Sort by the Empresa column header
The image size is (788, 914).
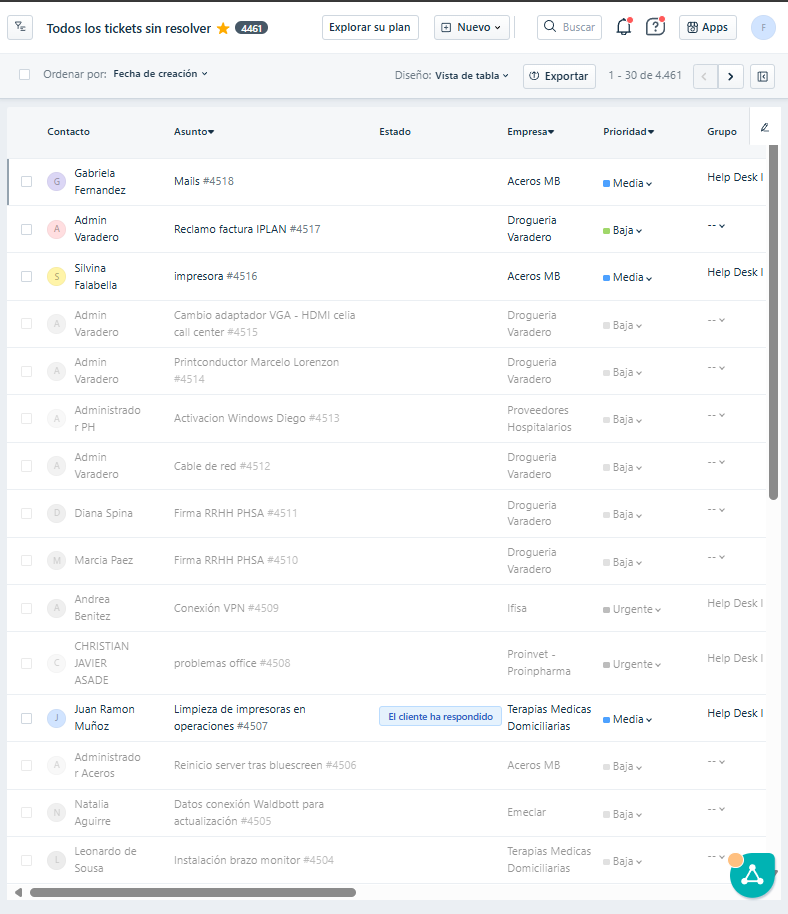(x=530, y=132)
